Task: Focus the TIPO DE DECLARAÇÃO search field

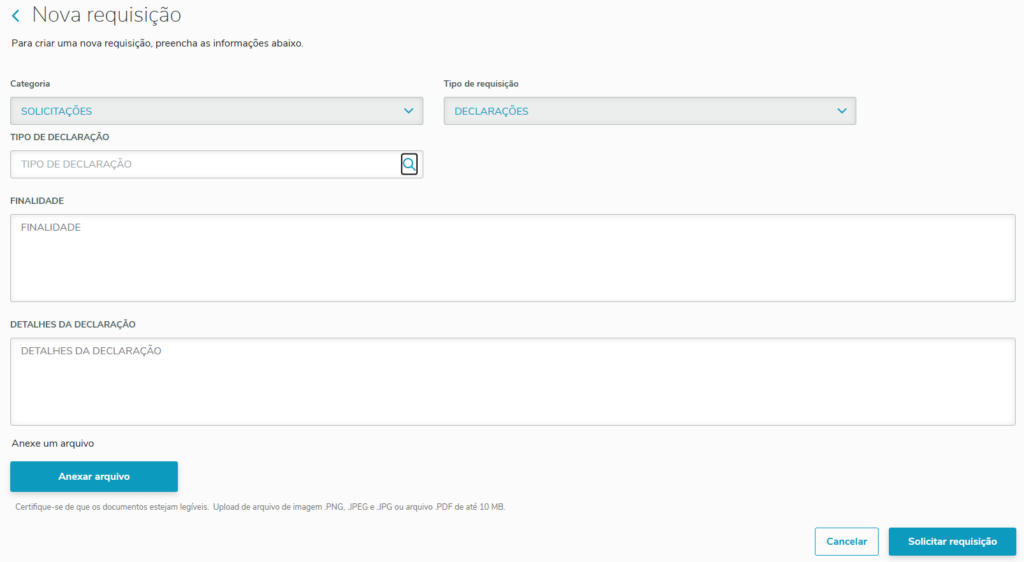Action: [200, 164]
